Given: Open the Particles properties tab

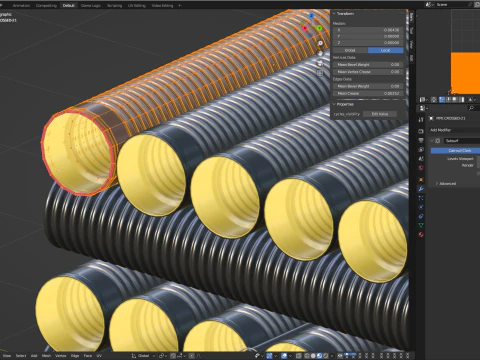Looking at the screenshot, I should click(x=421, y=198).
